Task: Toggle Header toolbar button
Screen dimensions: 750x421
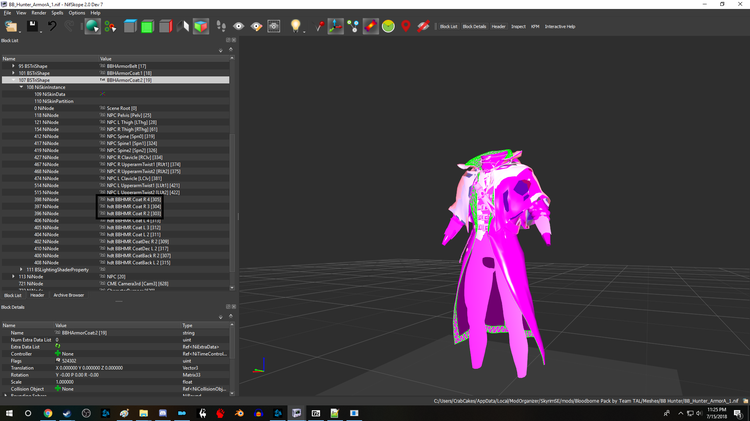Action: (x=498, y=27)
